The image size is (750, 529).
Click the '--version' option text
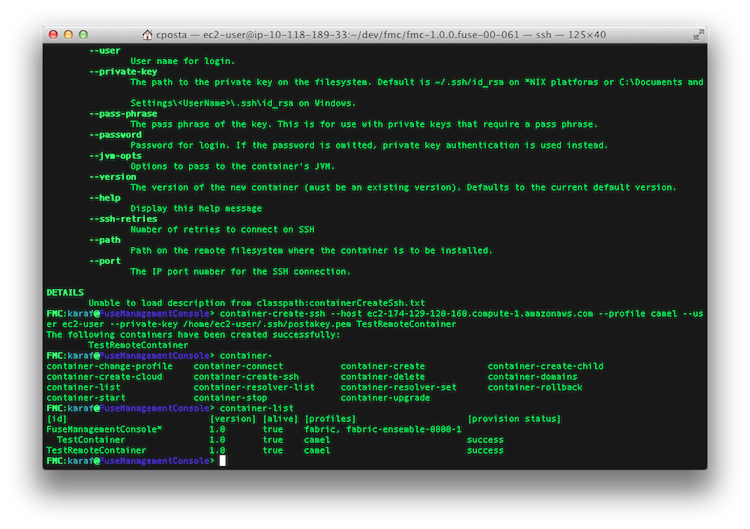[112, 177]
